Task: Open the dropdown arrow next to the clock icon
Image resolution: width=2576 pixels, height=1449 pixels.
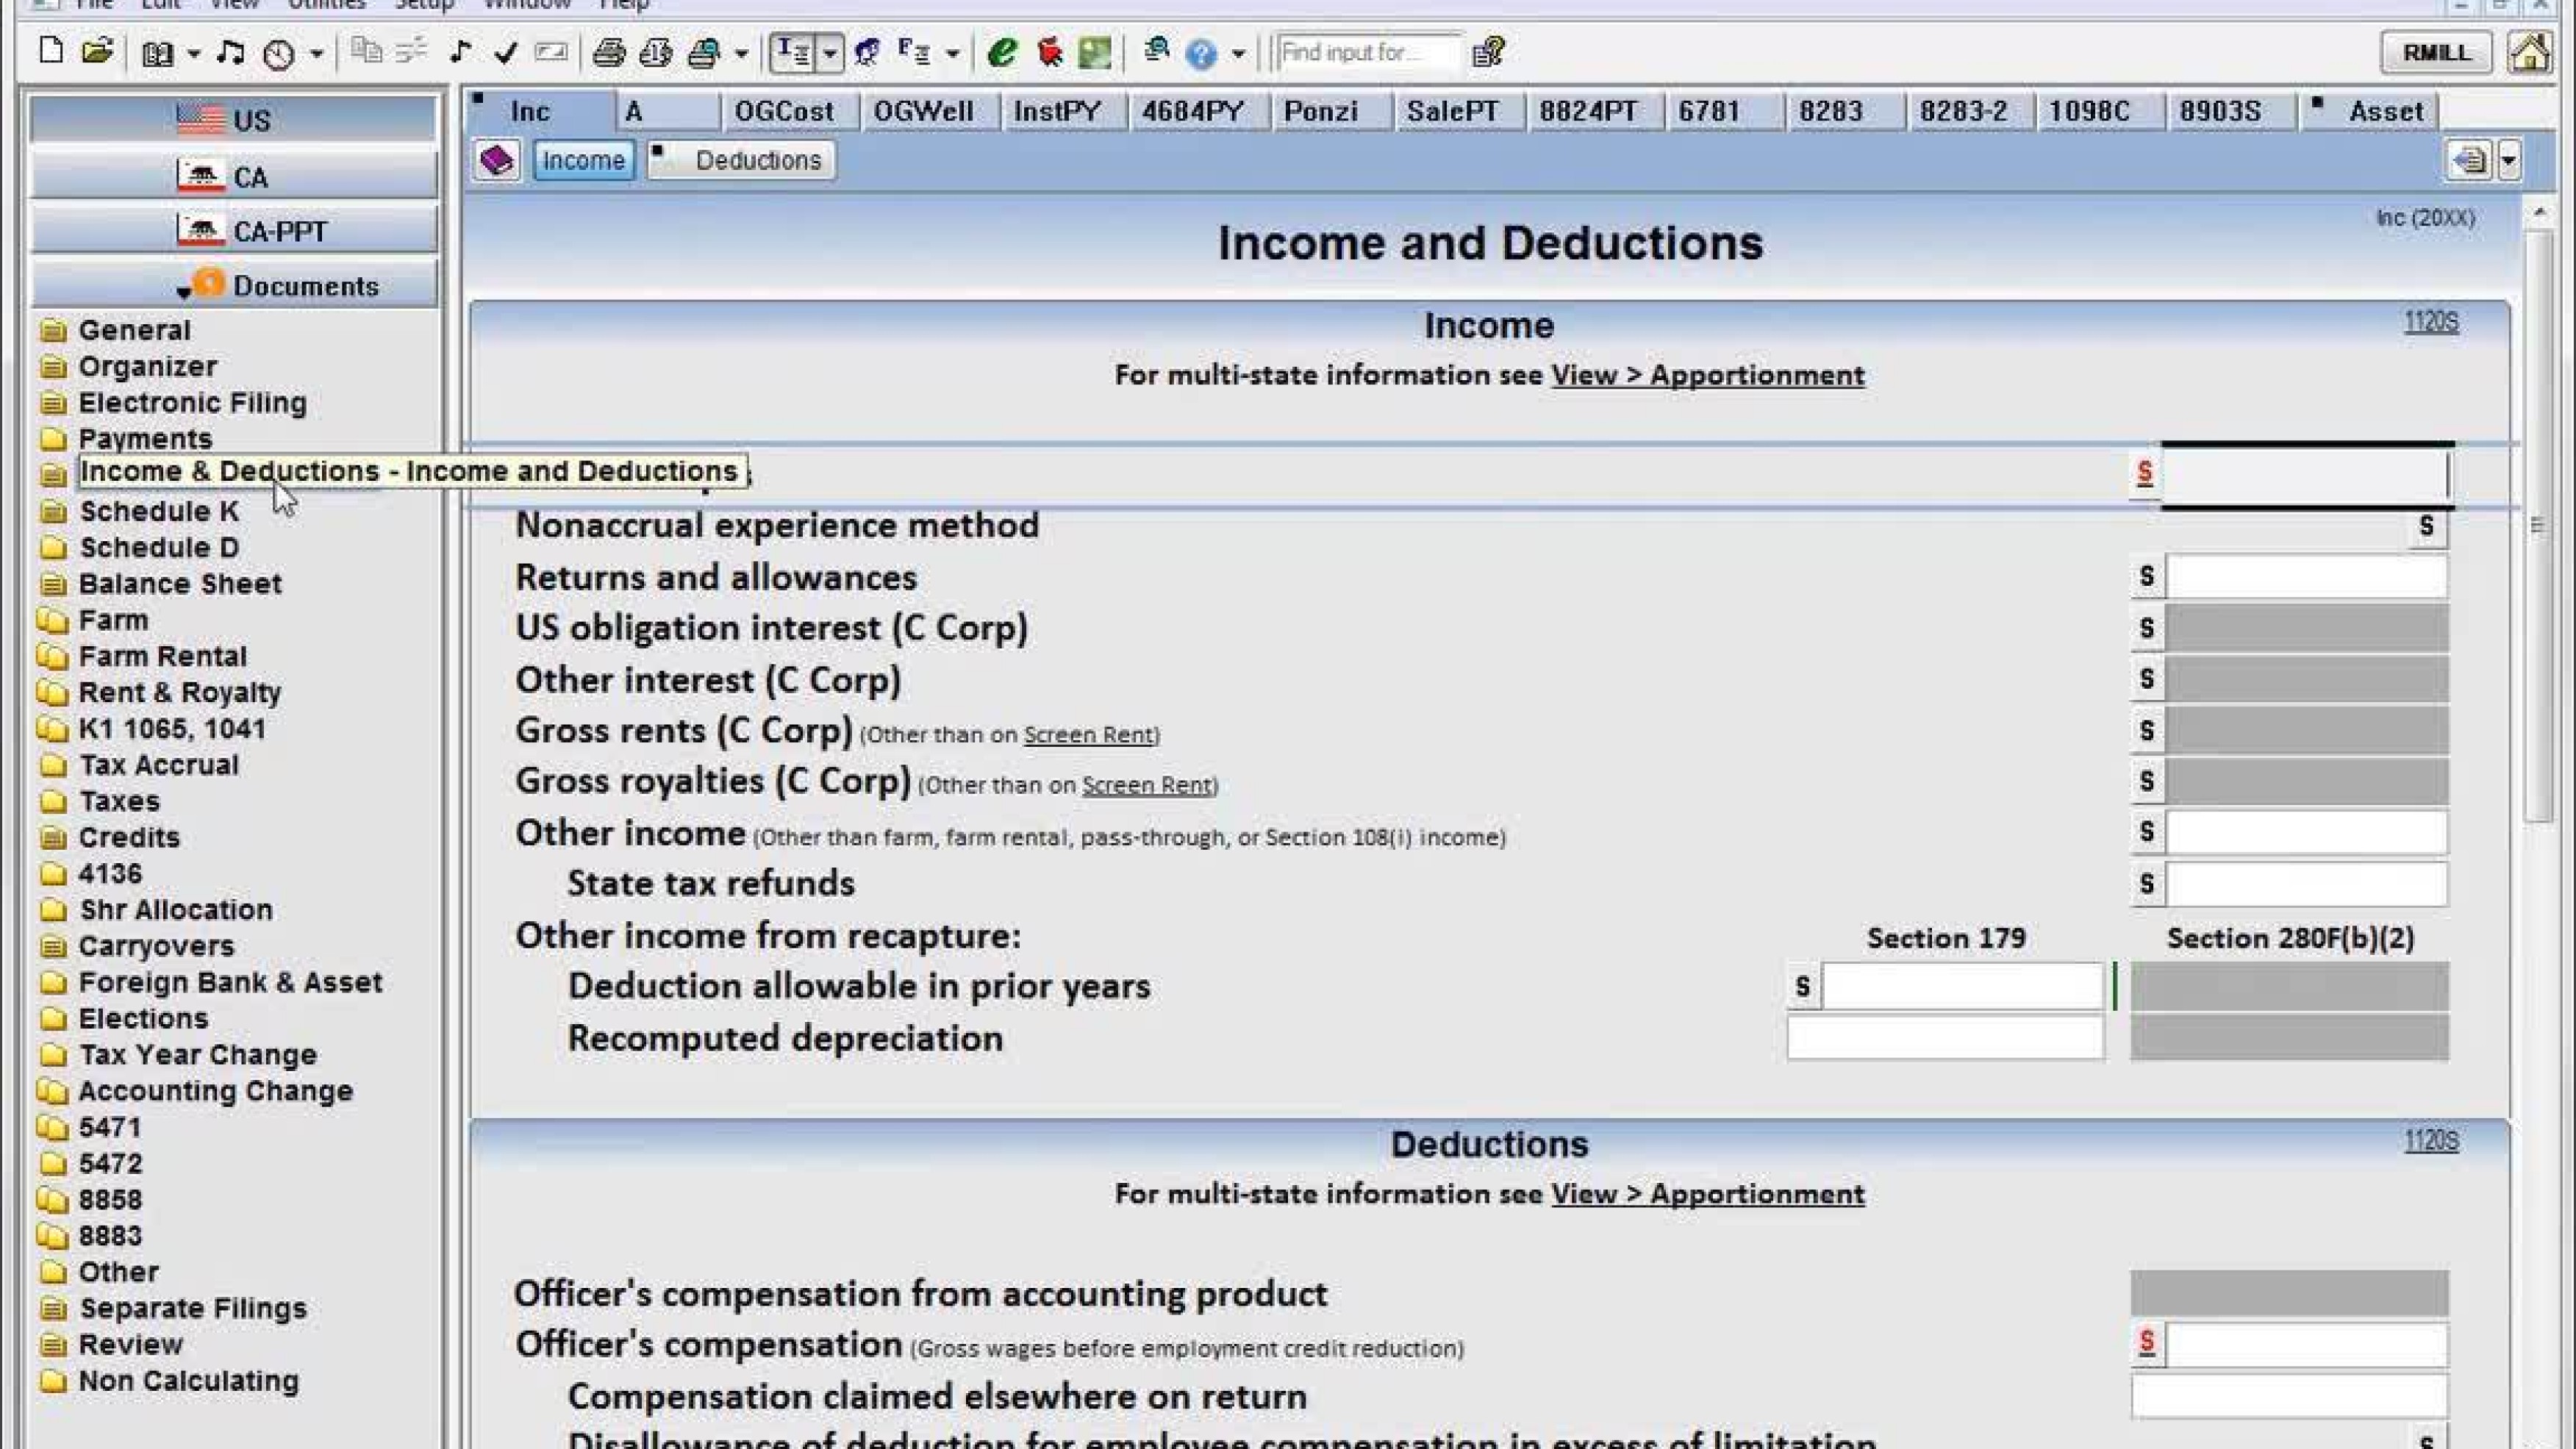Action: (316, 53)
